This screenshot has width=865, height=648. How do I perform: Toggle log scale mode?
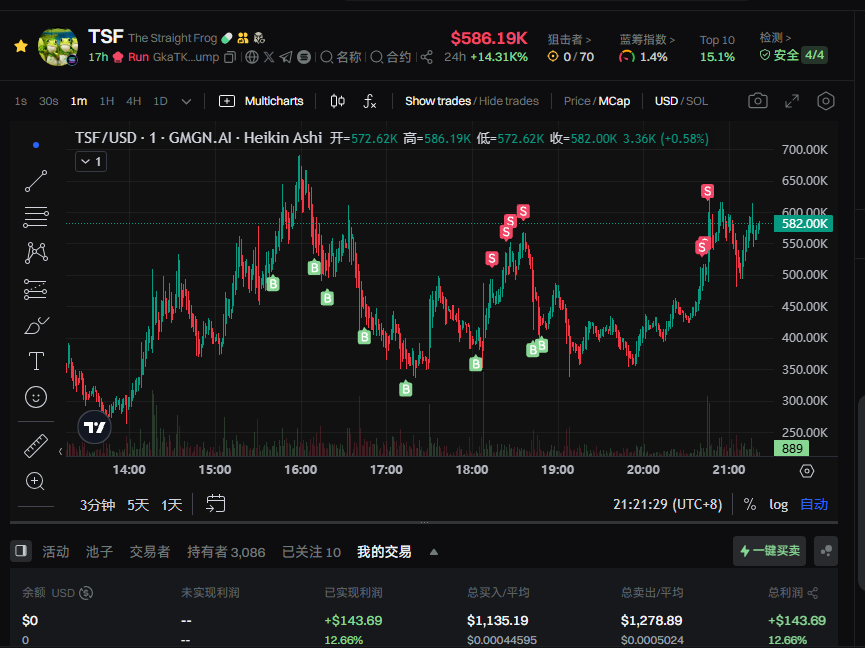pos(778,504)
